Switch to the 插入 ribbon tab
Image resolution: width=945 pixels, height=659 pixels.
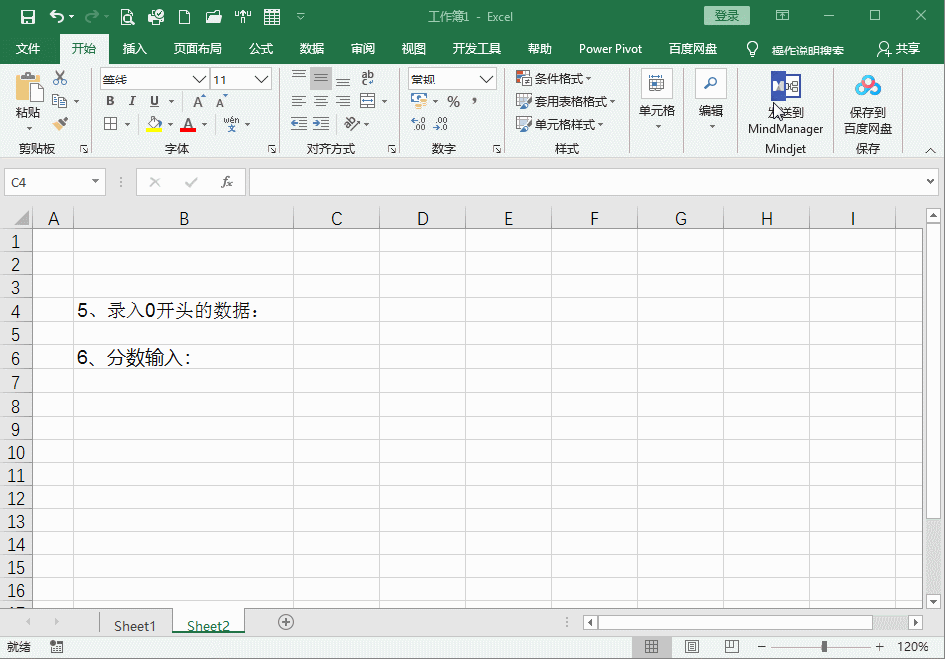[x=134, y=47]
